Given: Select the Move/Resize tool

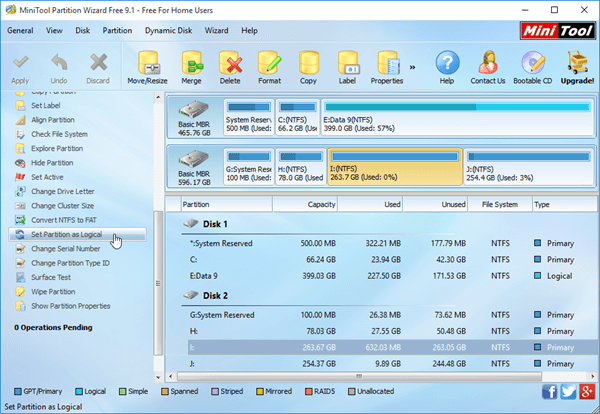Looking at the screenshot, I should 147,67.
